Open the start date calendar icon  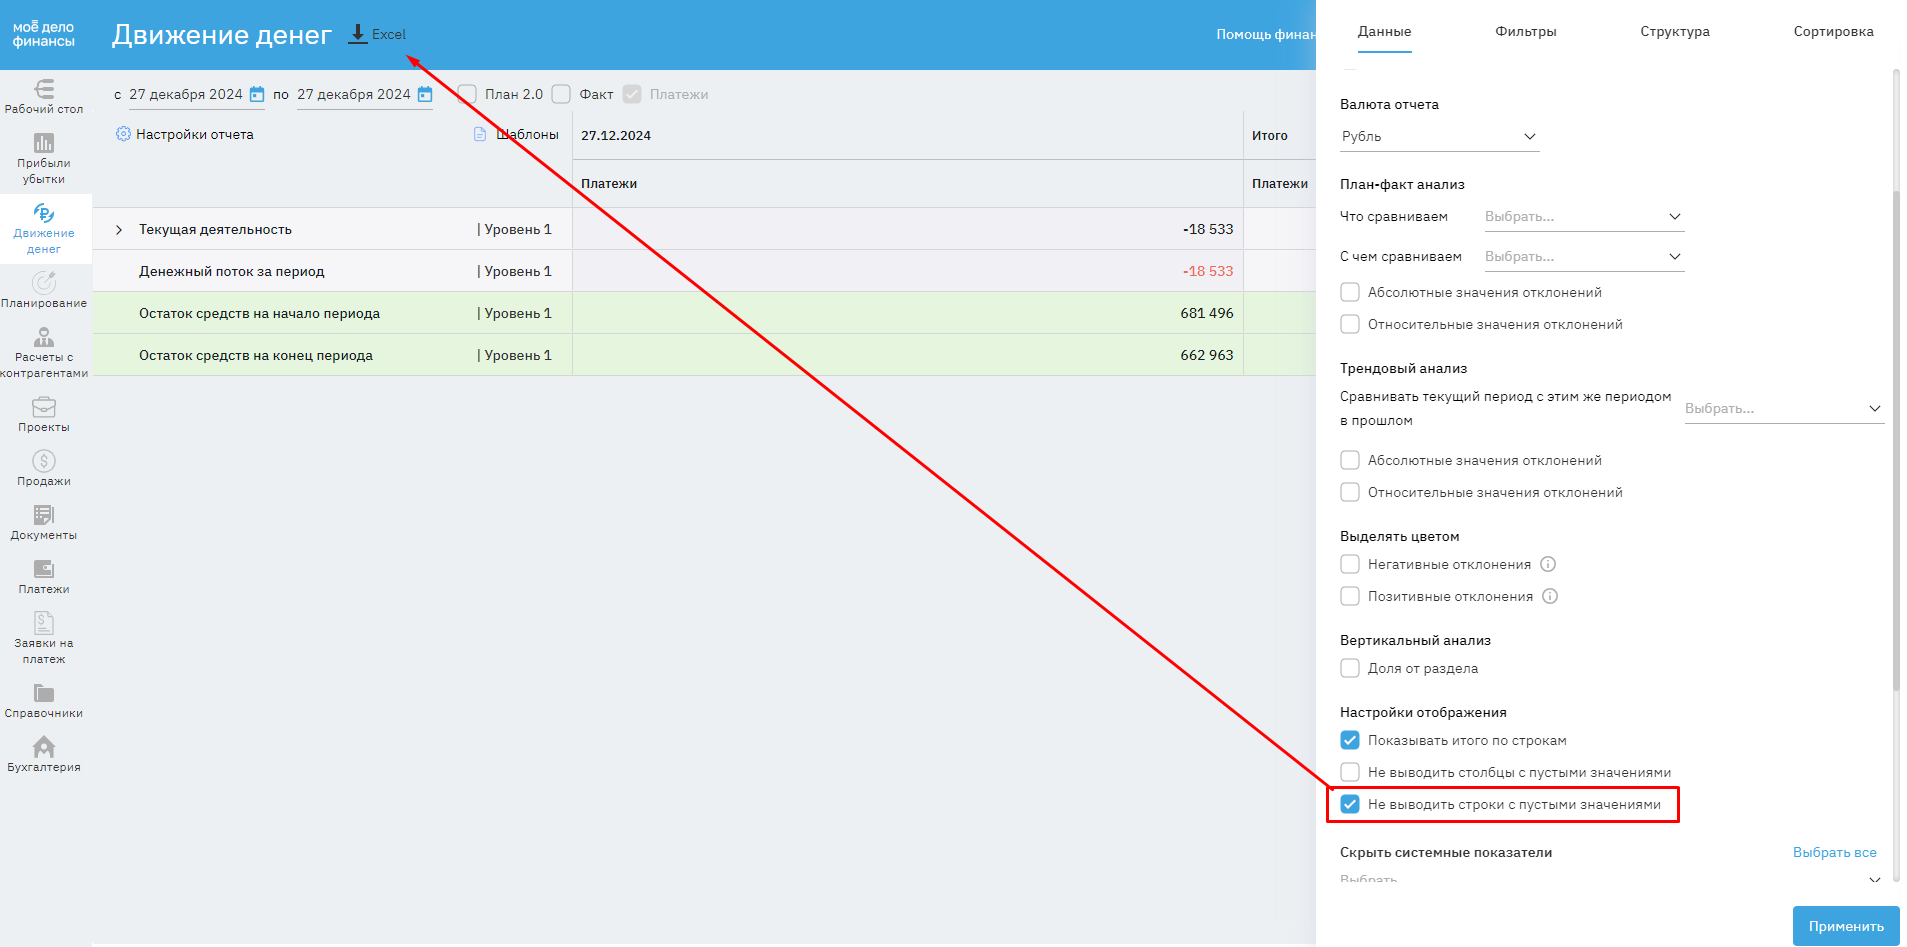pyautogui.click(x=257, y=94)
